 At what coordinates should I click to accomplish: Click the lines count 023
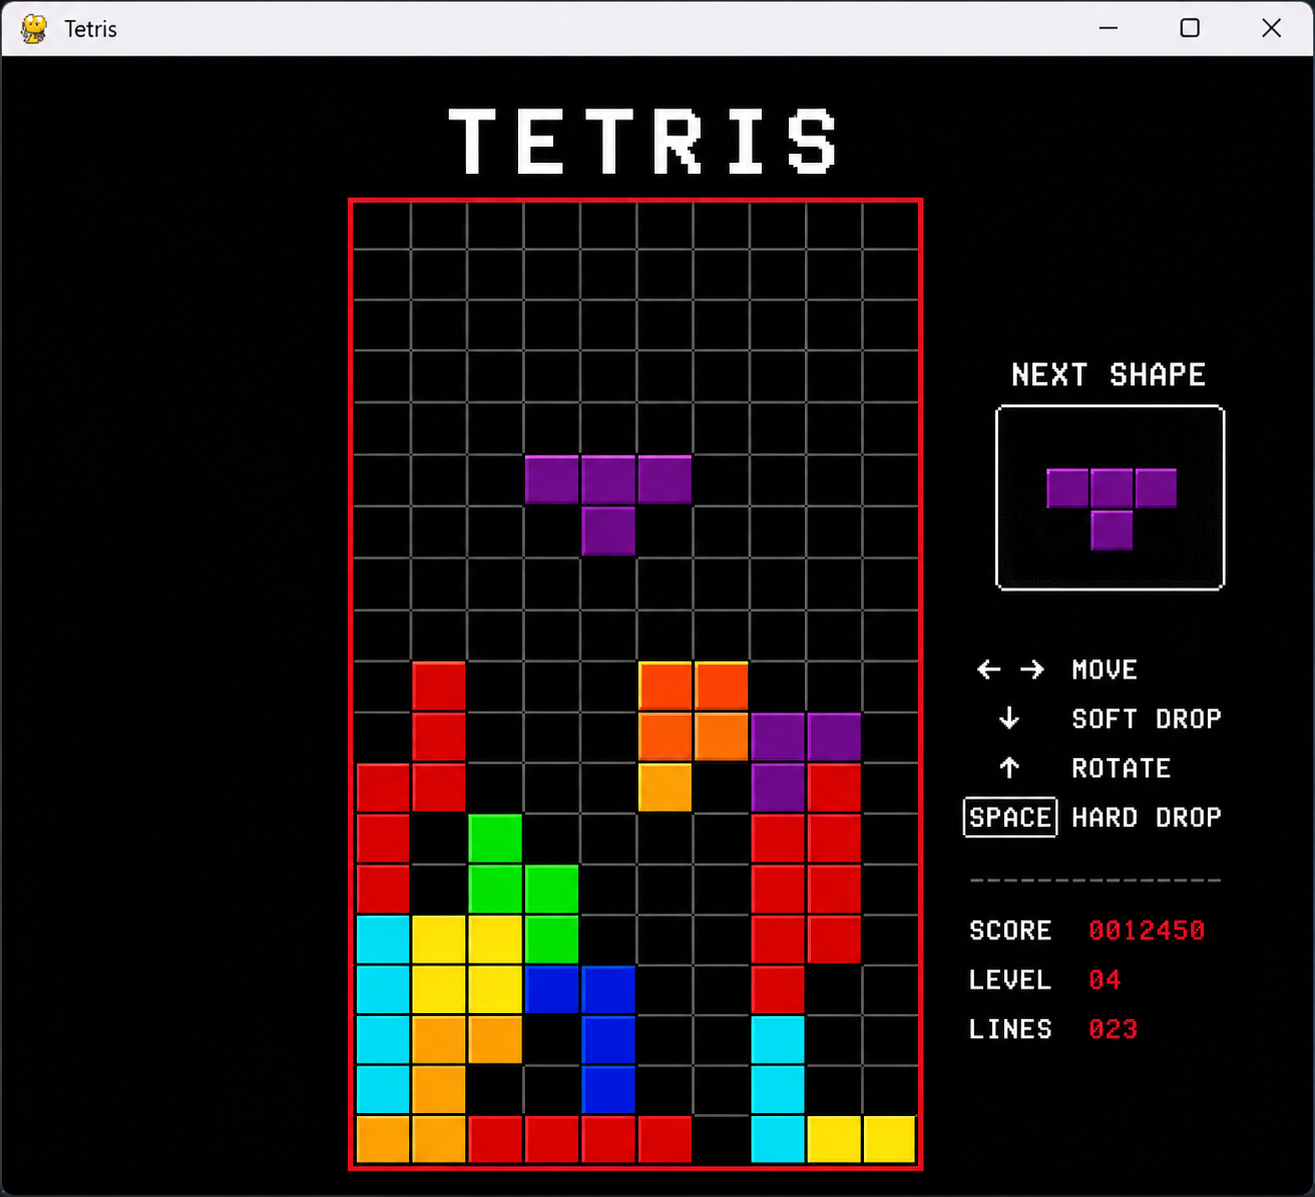pyautogui.click(x=1112, y=1029)
